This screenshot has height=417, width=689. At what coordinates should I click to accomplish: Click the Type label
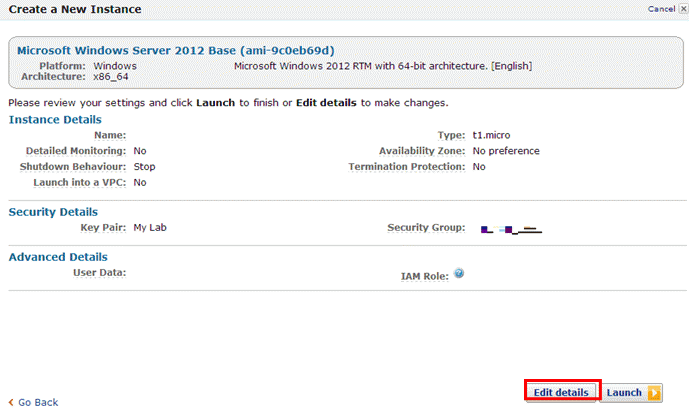(x=451, y=135)
